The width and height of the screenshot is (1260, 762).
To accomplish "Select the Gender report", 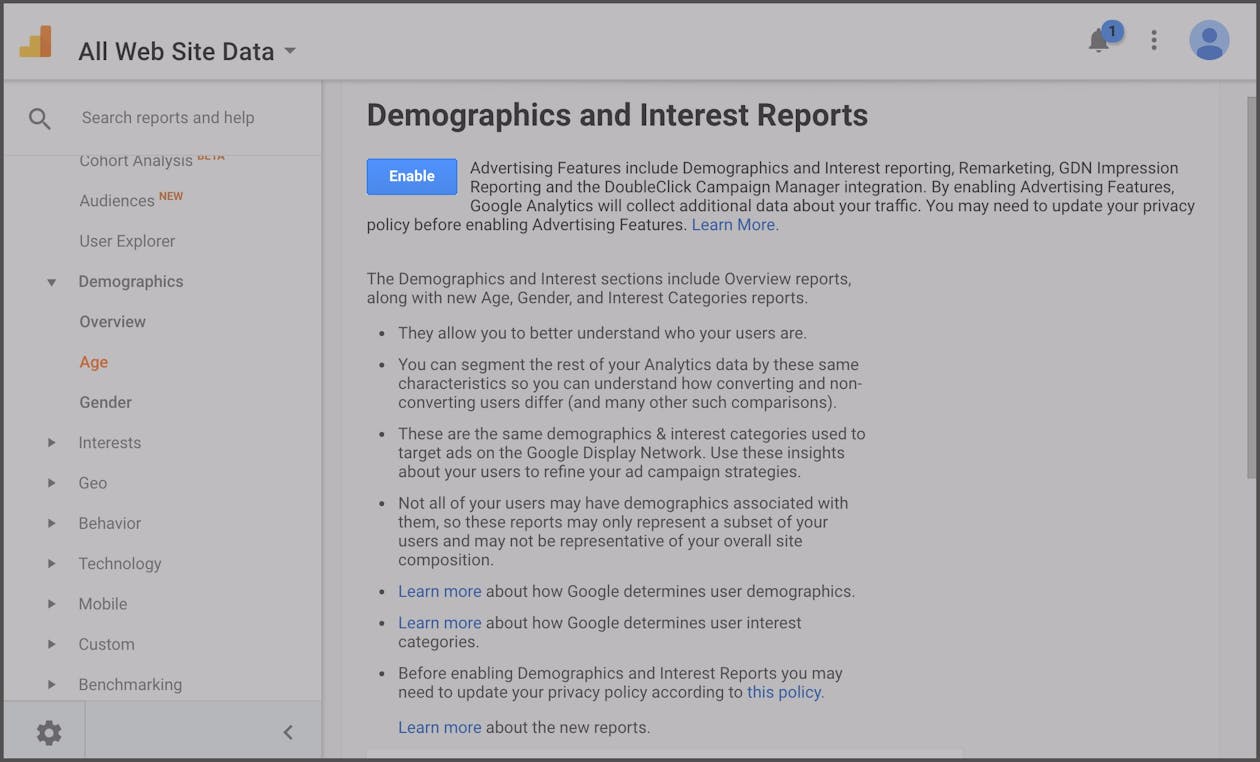I will [x=106, y=402].
